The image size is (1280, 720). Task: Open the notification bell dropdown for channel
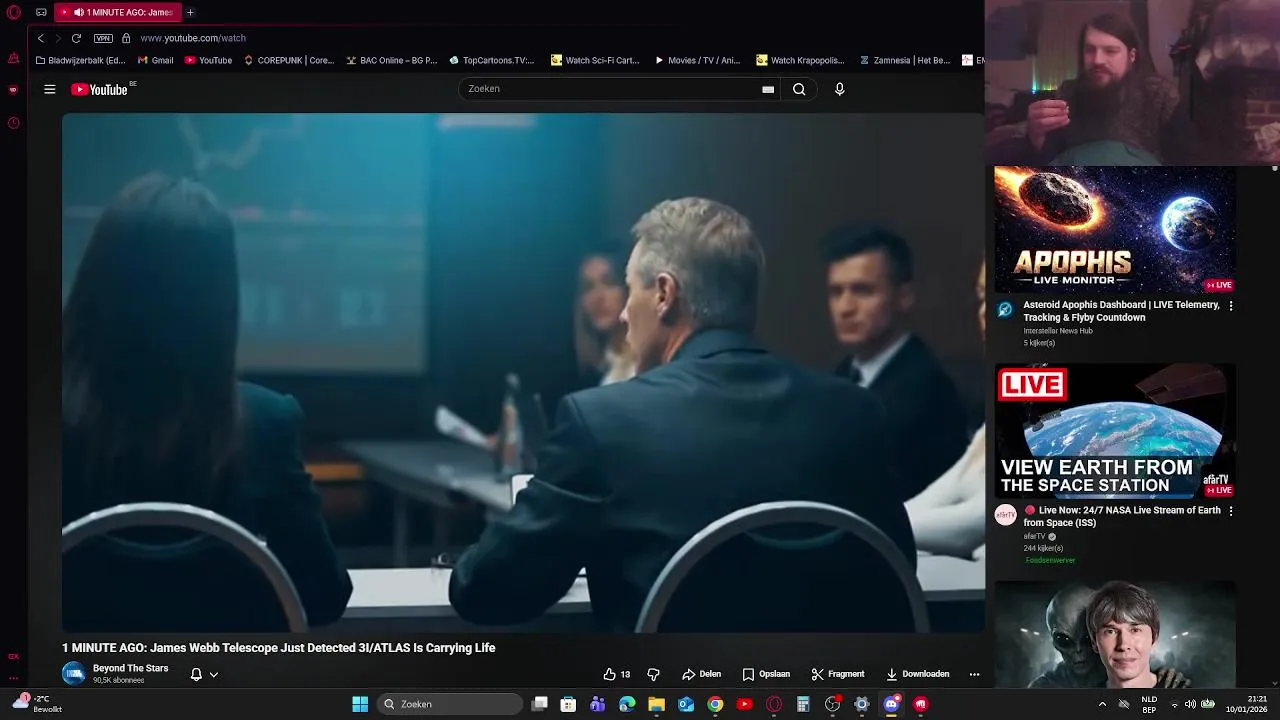[204, 674]
